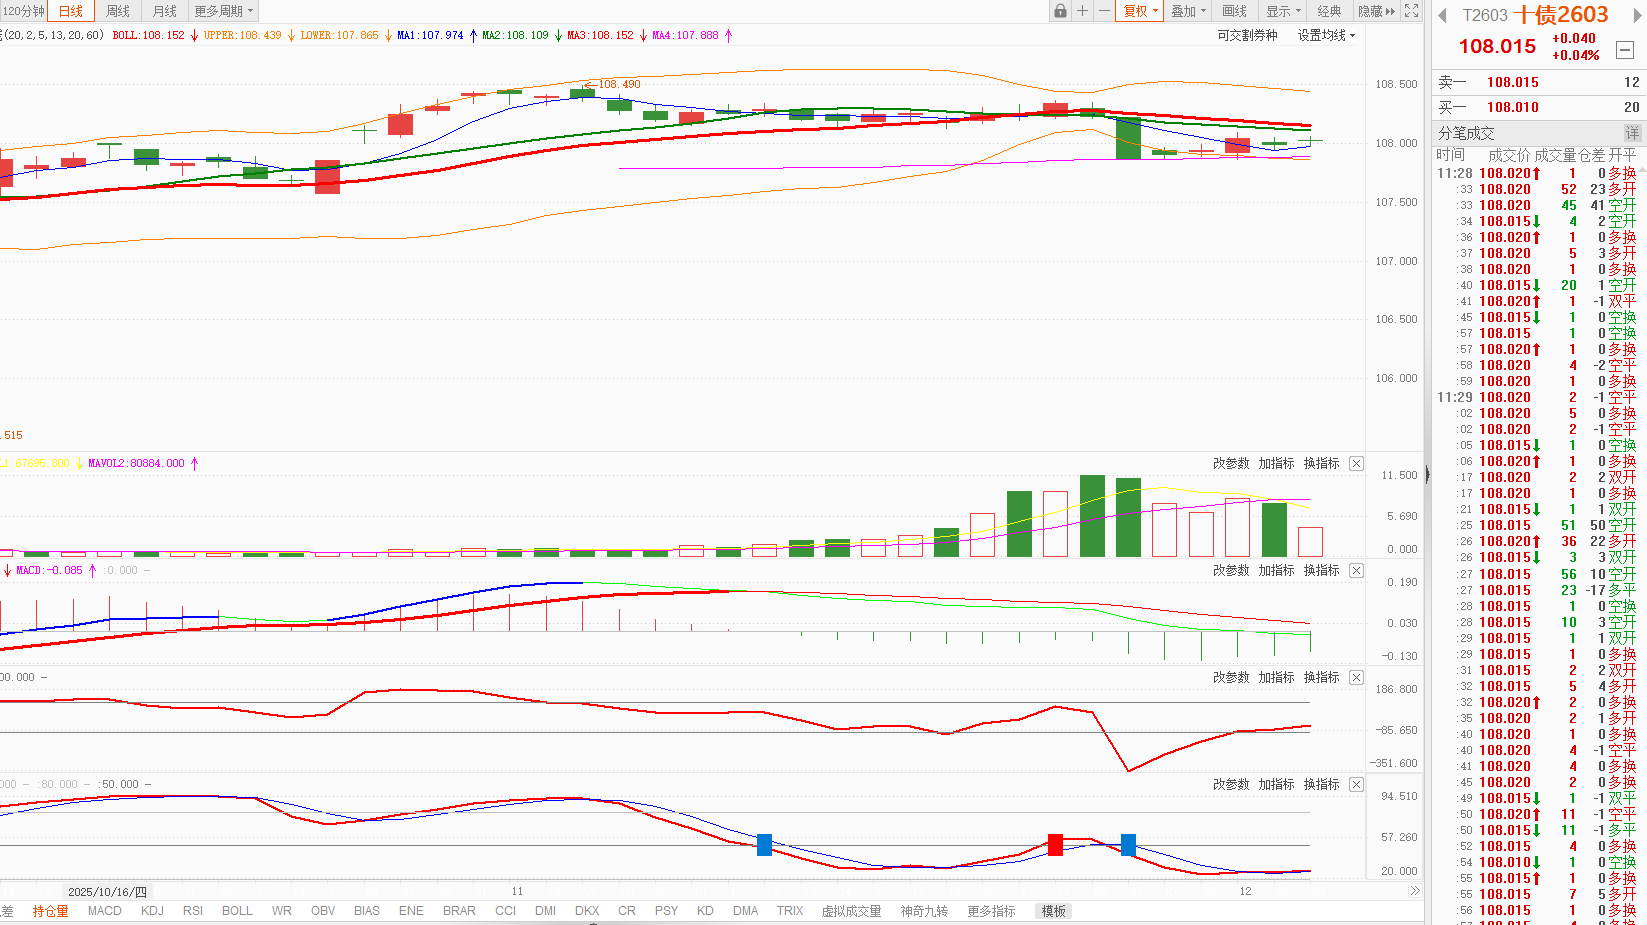Click the 可交割券种 link
Screen dimensions: 1647x925
point(1247,35)
